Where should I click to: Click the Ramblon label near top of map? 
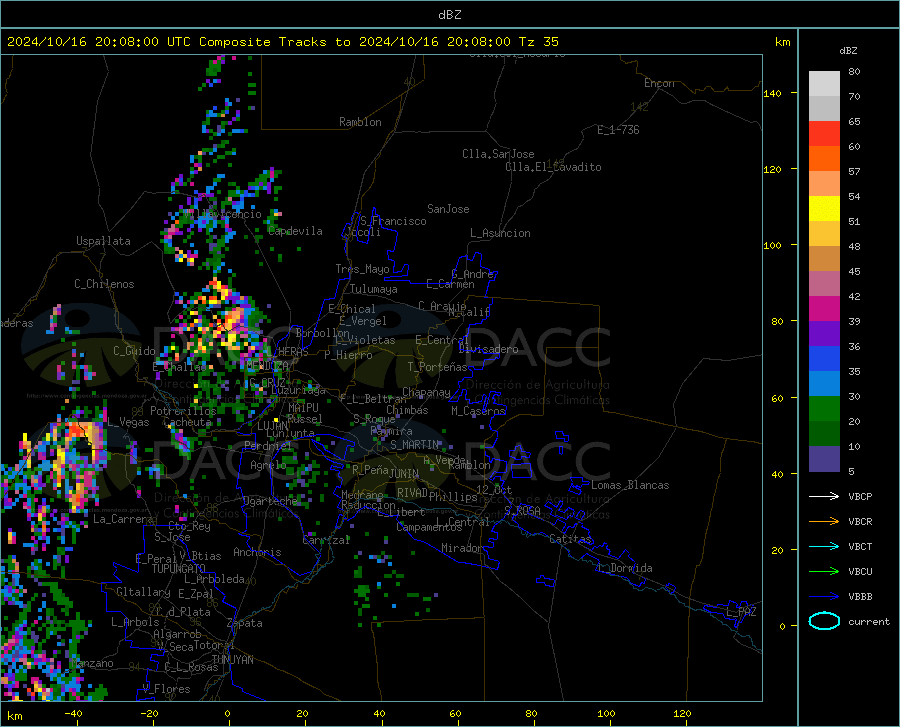click(360, 122)
